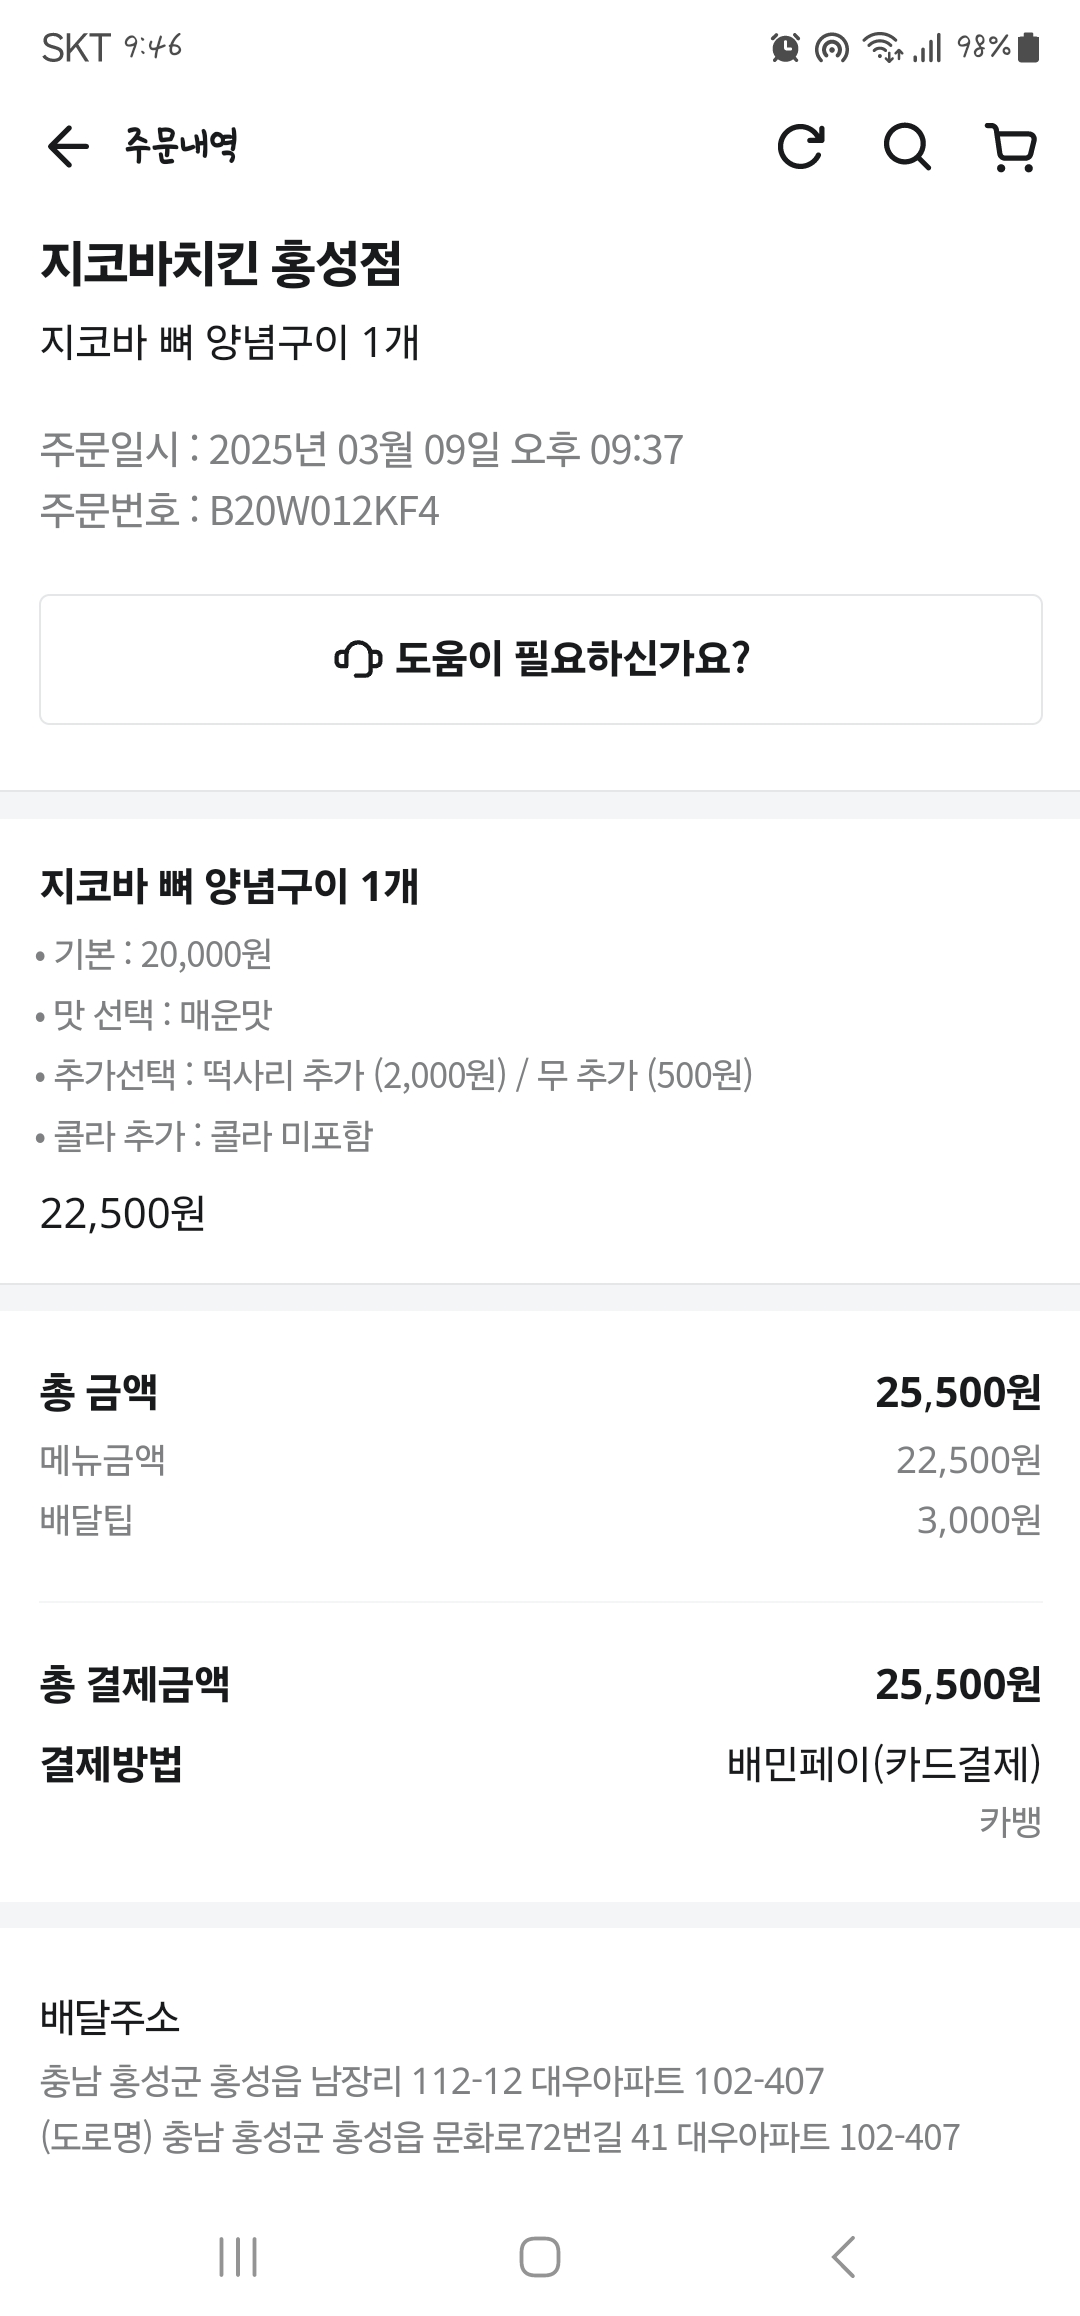Screen dimensions: 1080x2316
Task: Open the 지코바치킨 홍성점 store page
Action: pos(221,264)
